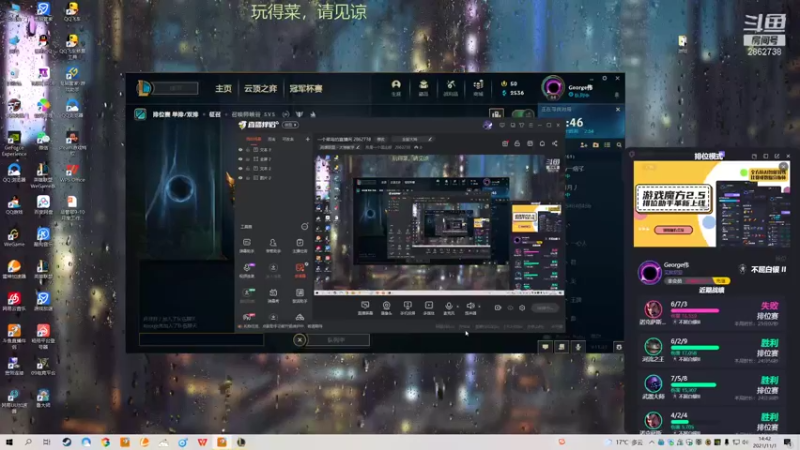
Task: Toggle eye visibility of 文本 3 source
Action: pyautogui.click(x=240, y=150)
